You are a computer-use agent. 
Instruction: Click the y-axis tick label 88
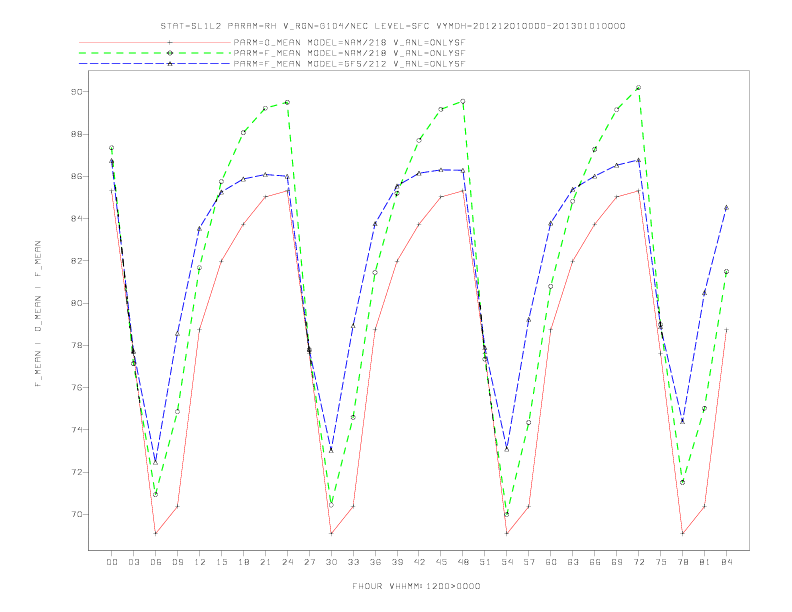tap(76, 134)
